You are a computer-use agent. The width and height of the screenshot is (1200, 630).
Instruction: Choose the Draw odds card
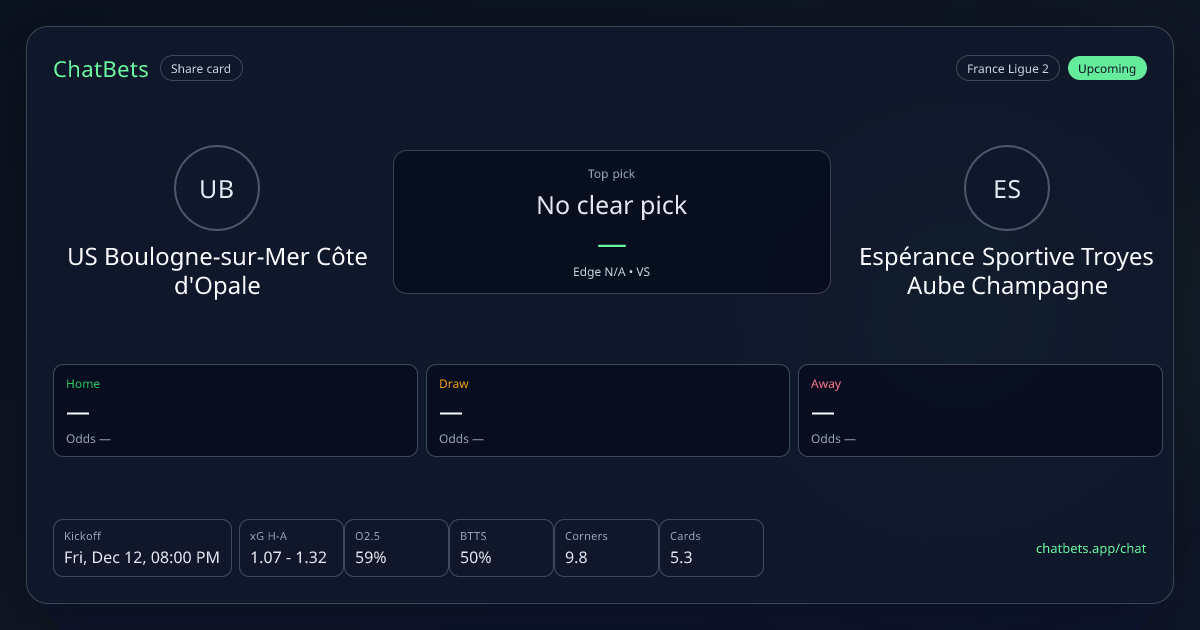click(x=608, y=410)
